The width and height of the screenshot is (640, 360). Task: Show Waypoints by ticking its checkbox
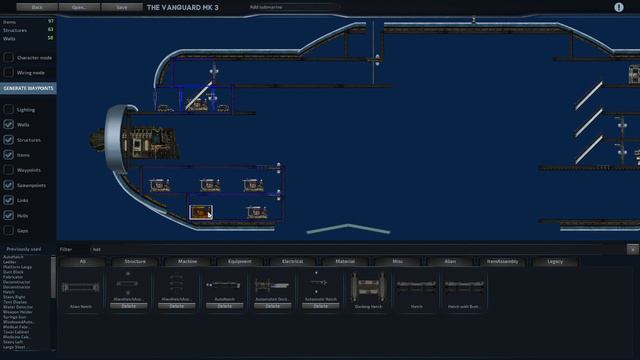coord(9,170)
